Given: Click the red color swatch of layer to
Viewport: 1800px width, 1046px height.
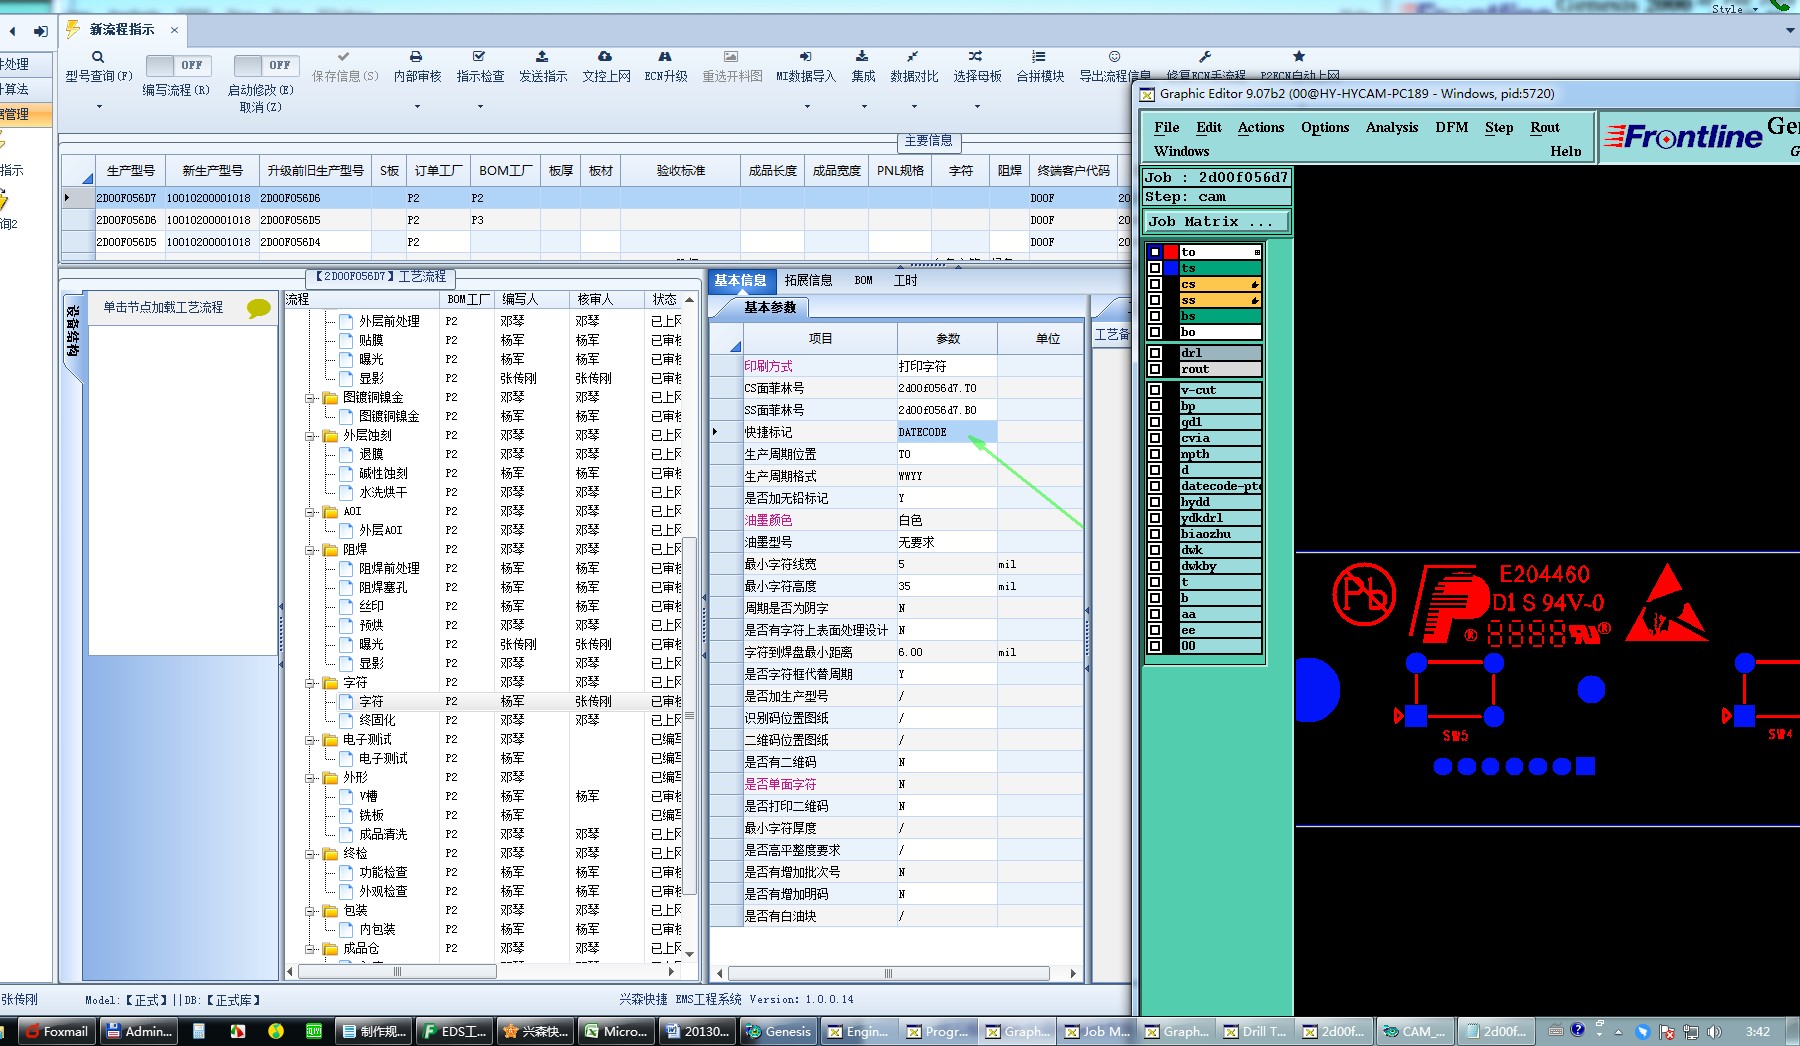Looking at the screenshot, I should click(1171, 252).
